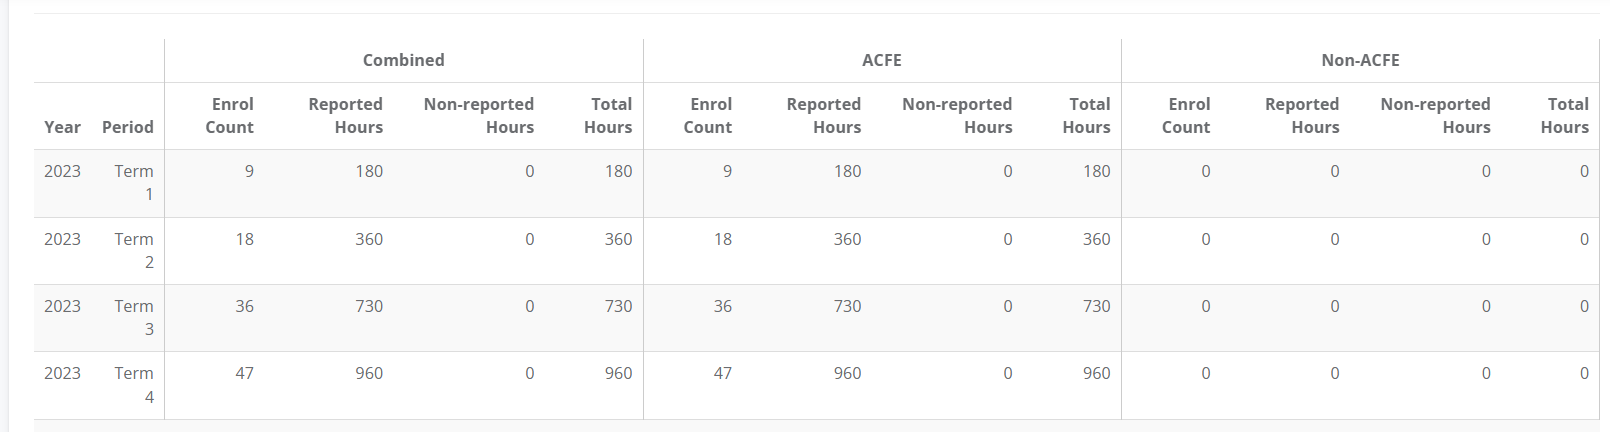Select ACFE total hours 180 for Term 1
The image size is (1610, 432).
(1096, 171)
